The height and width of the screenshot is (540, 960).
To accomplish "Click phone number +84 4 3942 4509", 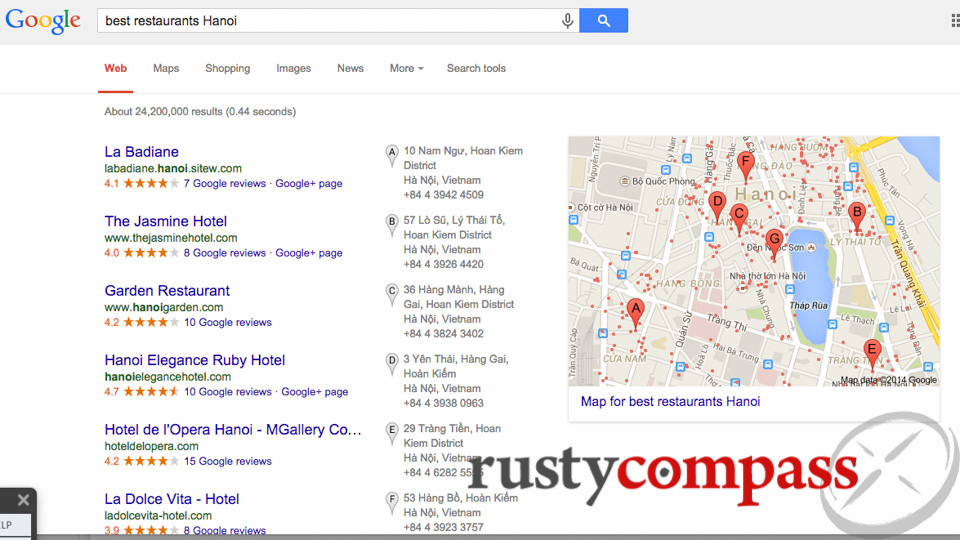I will tap(443, 195).
